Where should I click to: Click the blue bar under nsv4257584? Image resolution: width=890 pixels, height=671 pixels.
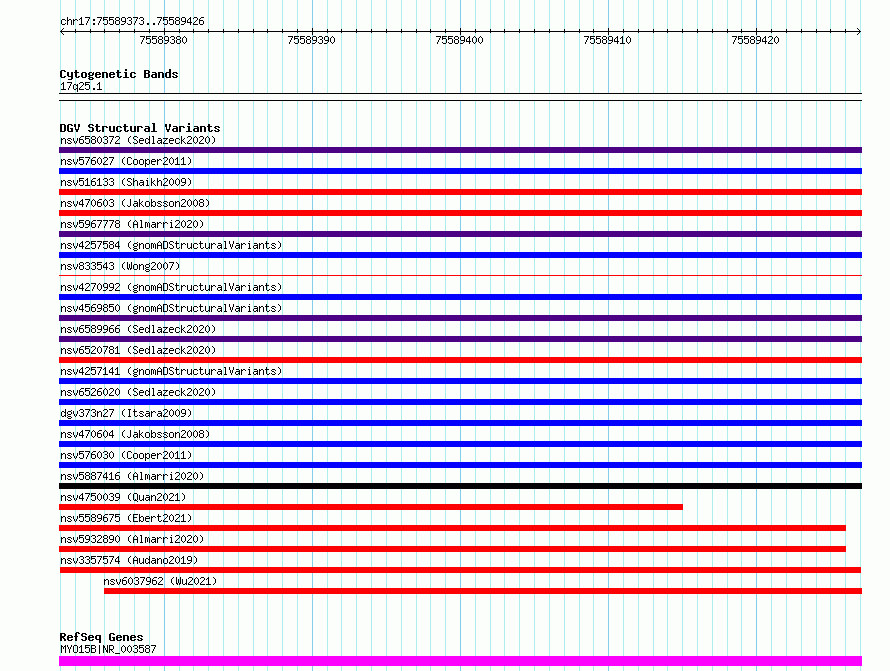click(460, 255)
